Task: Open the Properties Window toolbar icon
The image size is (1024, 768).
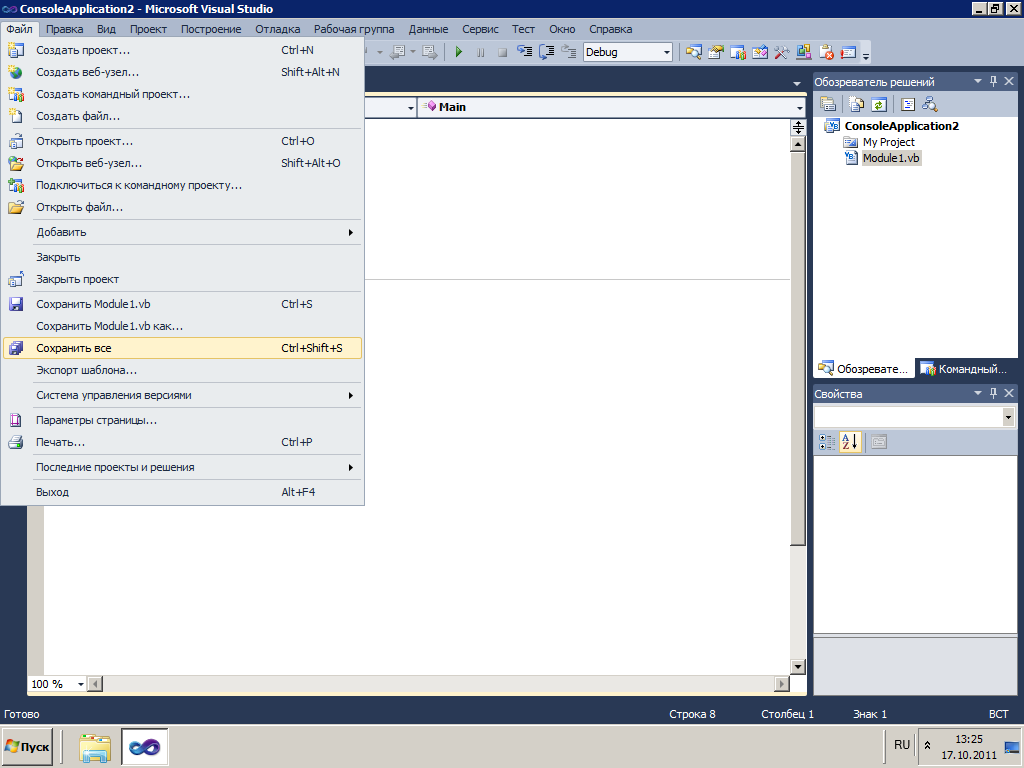Action: [716, 52]
